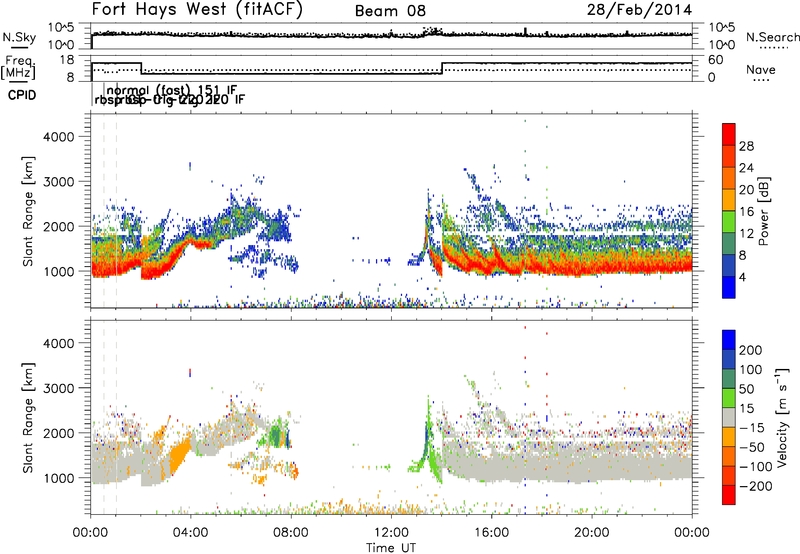
Task: Click the -200 label on velocity colorbar
Action: [754, 487]
